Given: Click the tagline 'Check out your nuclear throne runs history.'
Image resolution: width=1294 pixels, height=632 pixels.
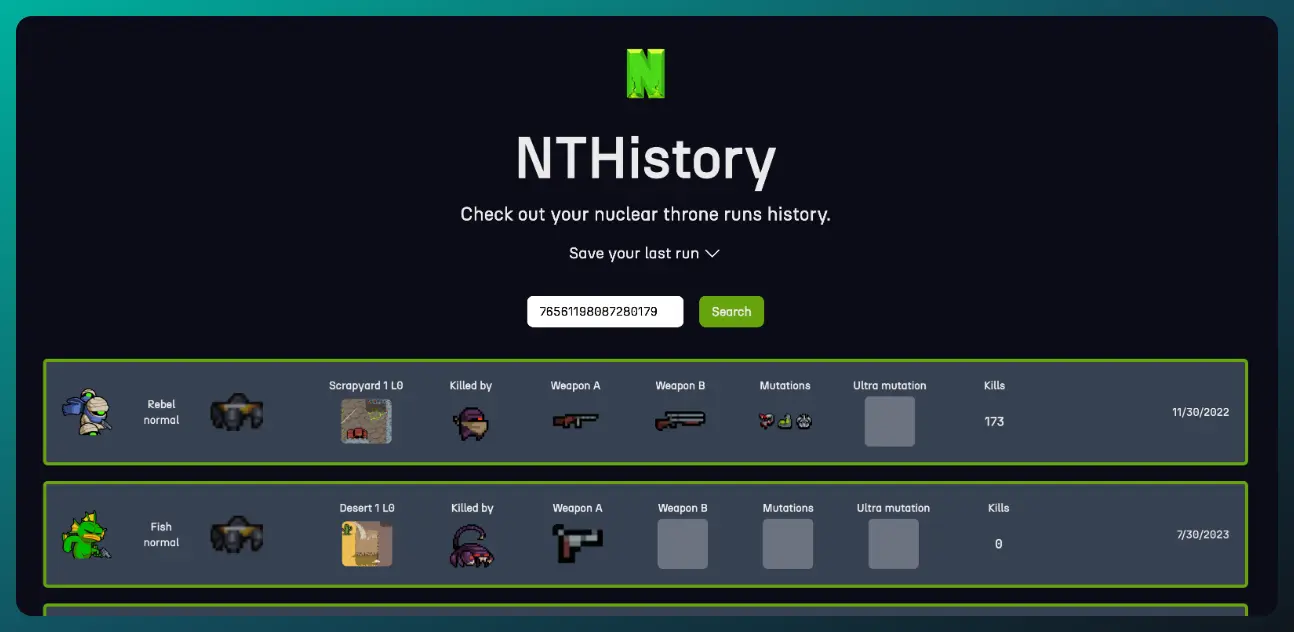Looking at the screenshot, I should pyautogui.click(x=645, y=214).
